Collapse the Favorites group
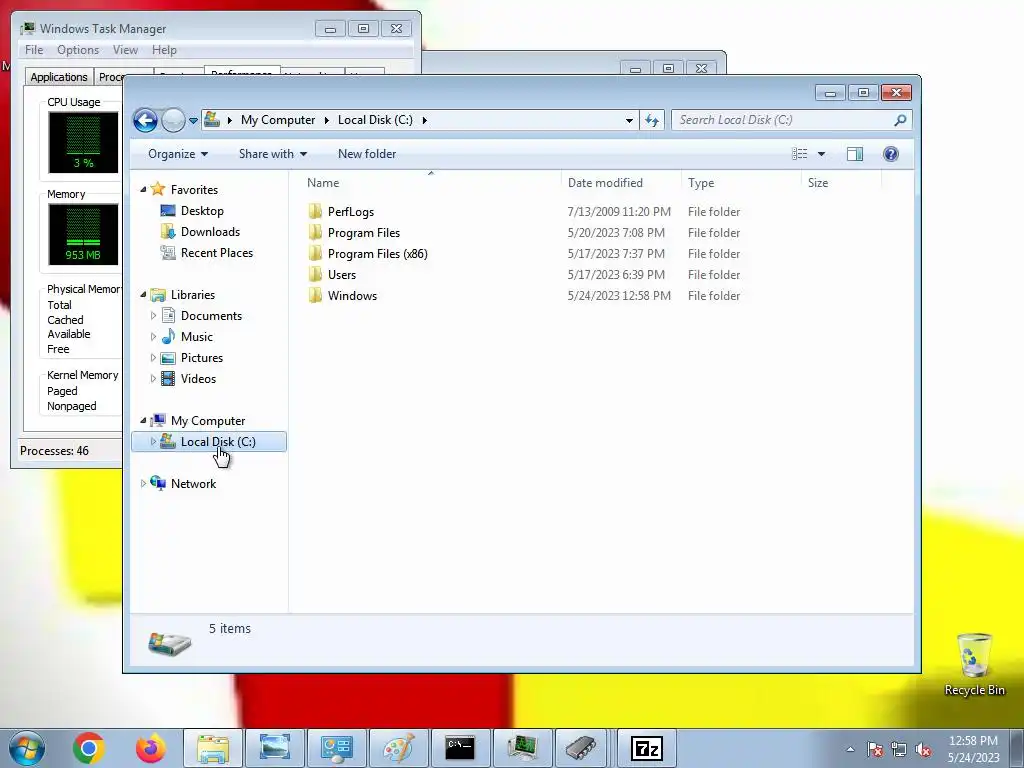The width and height of the screenshot is (1024, 768). (143, 189)
